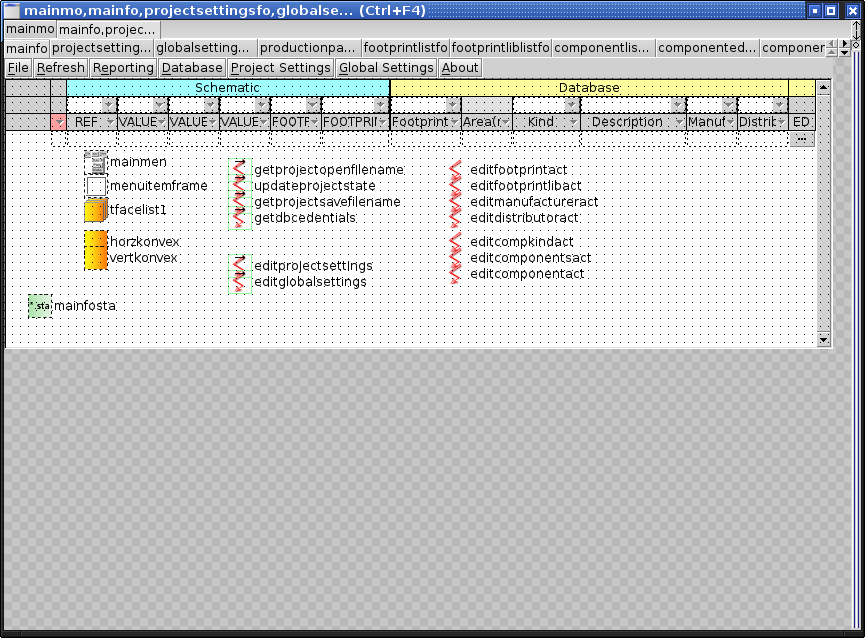The width and height of the screenshot is (865, 638).
Task: Click the ellipsis button below ED column
Action: tap(801, 139)
